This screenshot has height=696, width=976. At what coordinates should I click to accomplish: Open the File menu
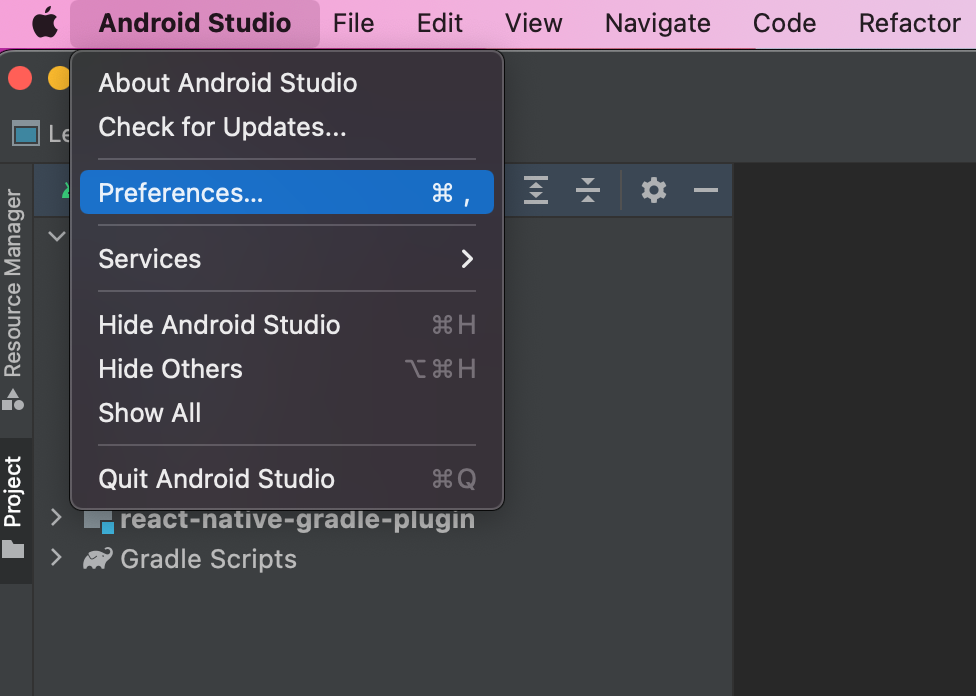click(353, 24)
